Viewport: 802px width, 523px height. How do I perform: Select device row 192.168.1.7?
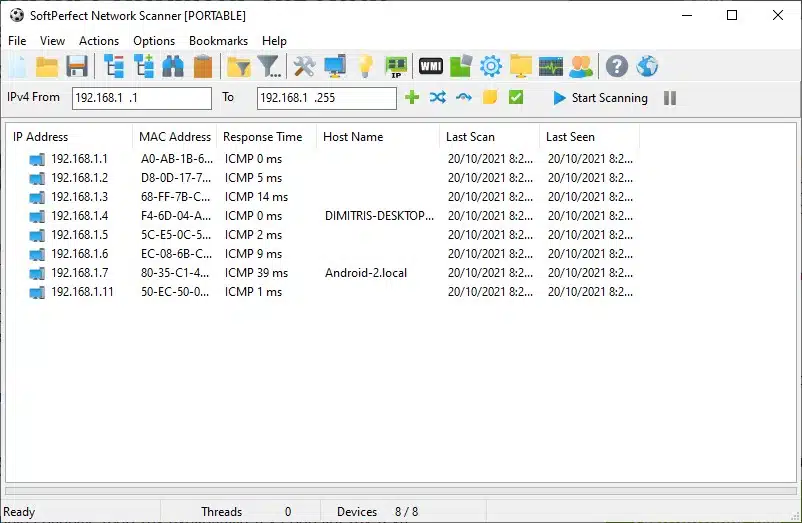pyautogui.click(x=324, y=273)
